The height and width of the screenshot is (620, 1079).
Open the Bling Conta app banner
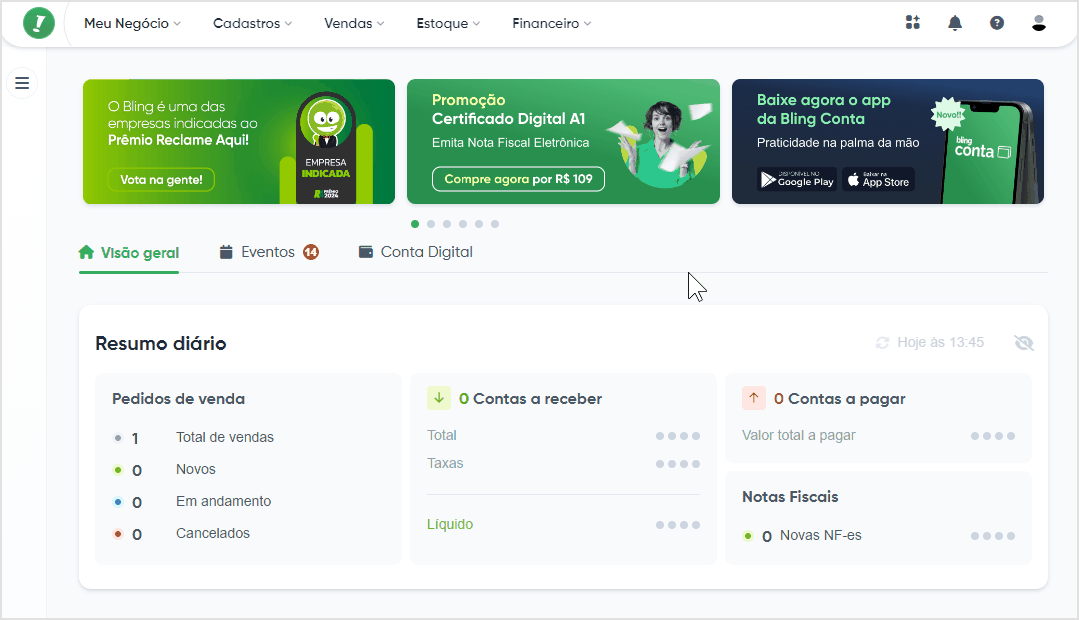(x=888, y=141)
